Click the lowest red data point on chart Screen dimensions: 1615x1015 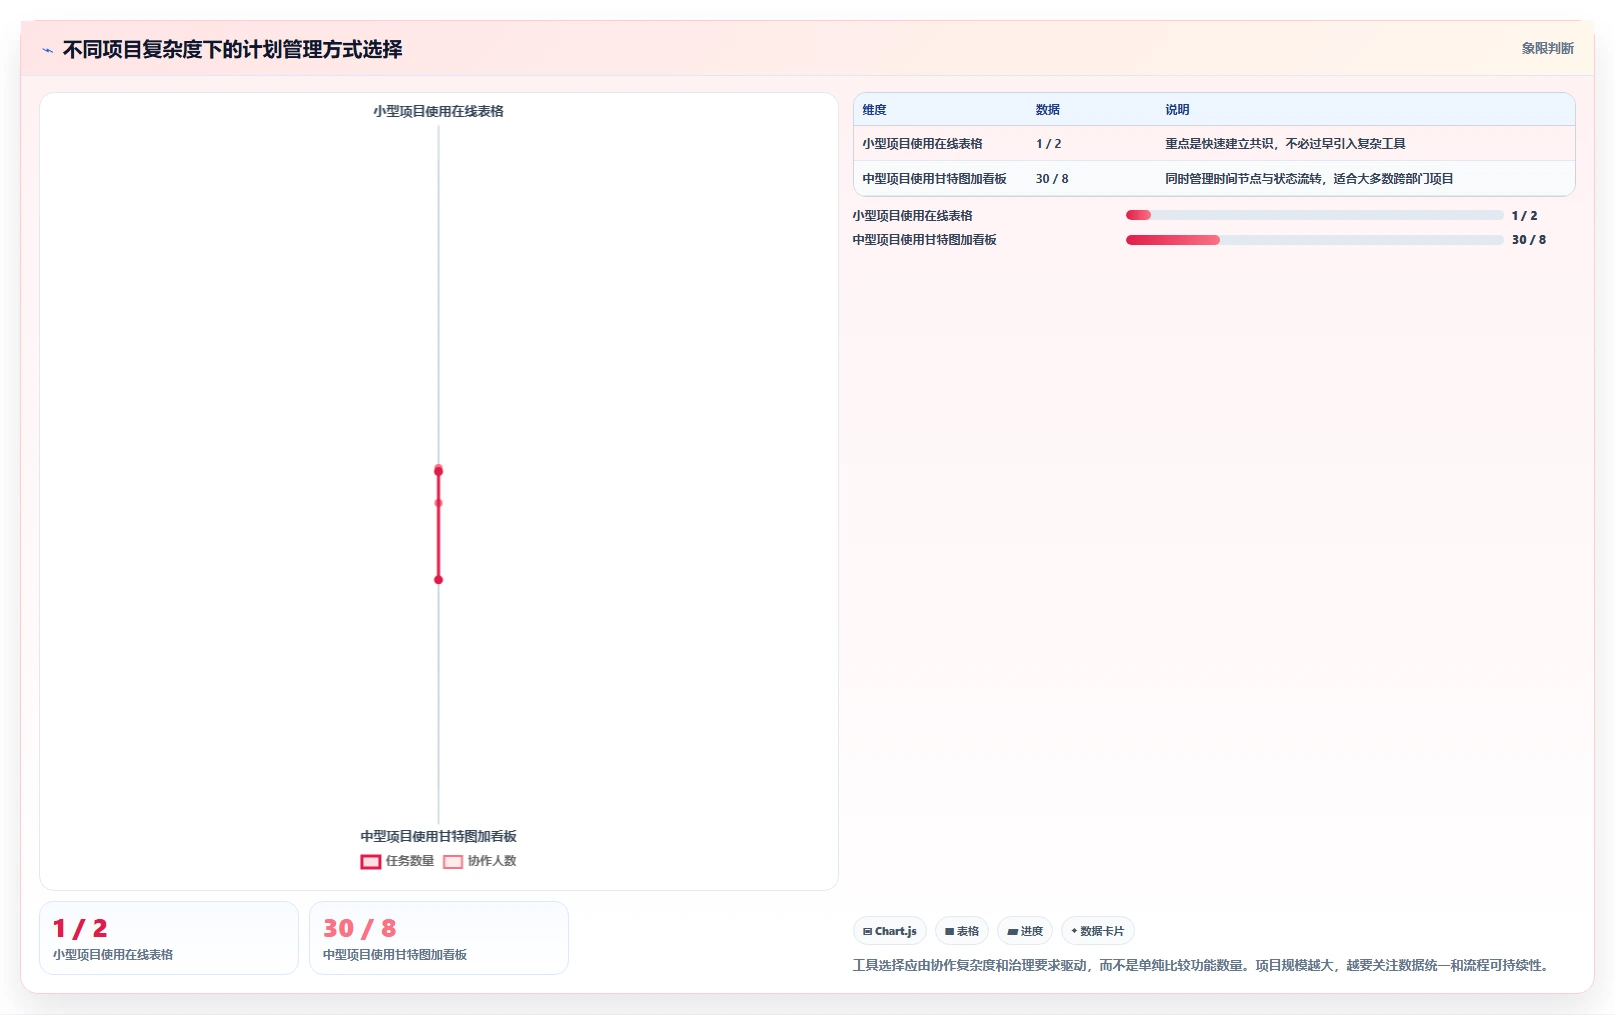pos(438,580)
